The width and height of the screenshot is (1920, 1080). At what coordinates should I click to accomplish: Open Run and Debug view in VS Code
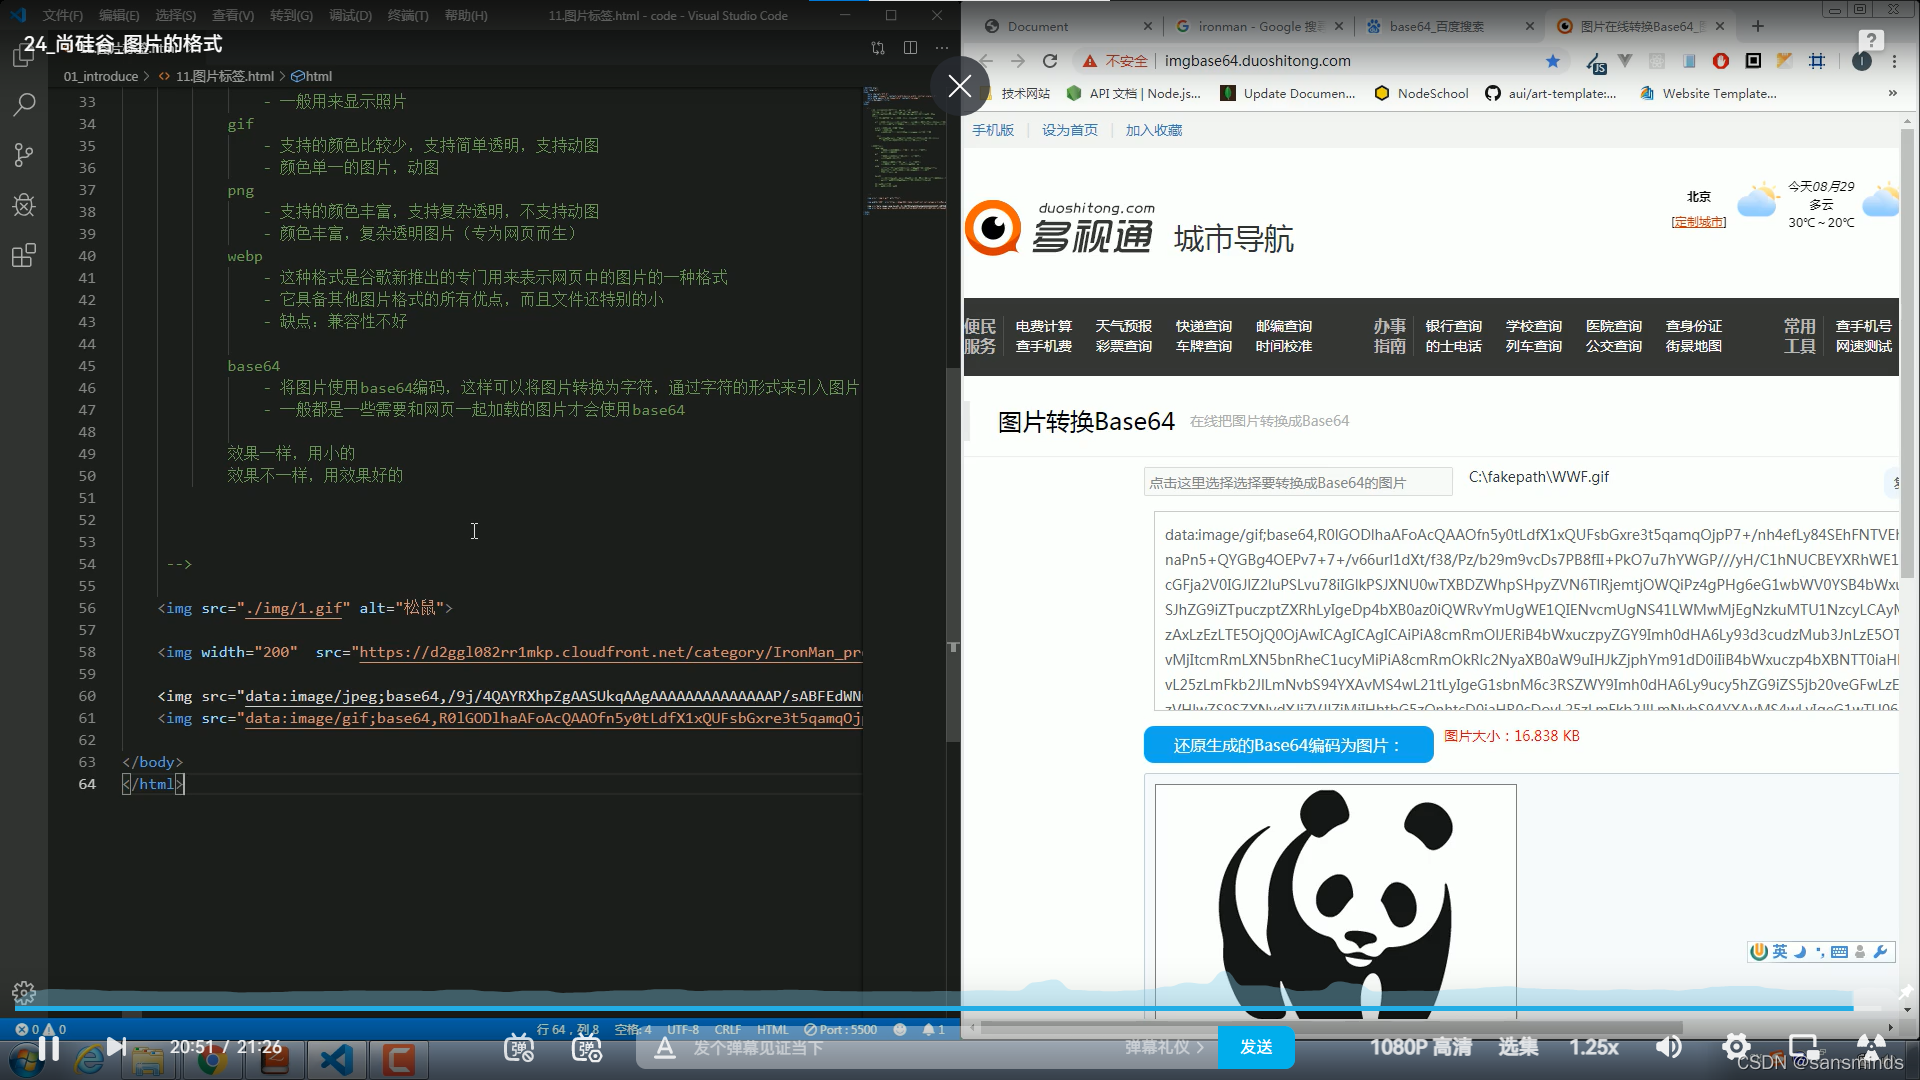[24, 205]
